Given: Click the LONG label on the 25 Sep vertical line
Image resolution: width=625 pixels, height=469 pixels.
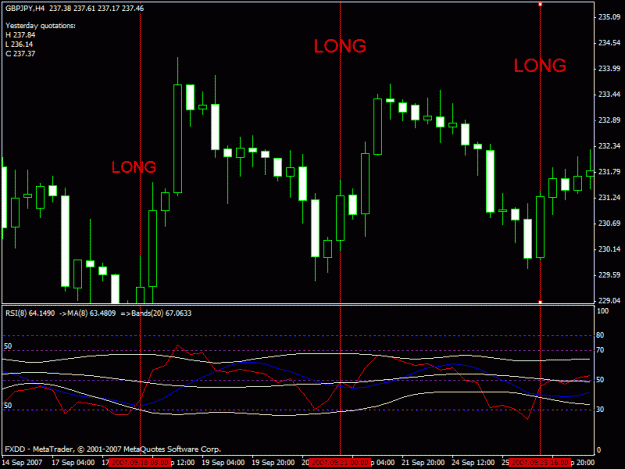Looking at the screenshot, I should tap(540, 66).
